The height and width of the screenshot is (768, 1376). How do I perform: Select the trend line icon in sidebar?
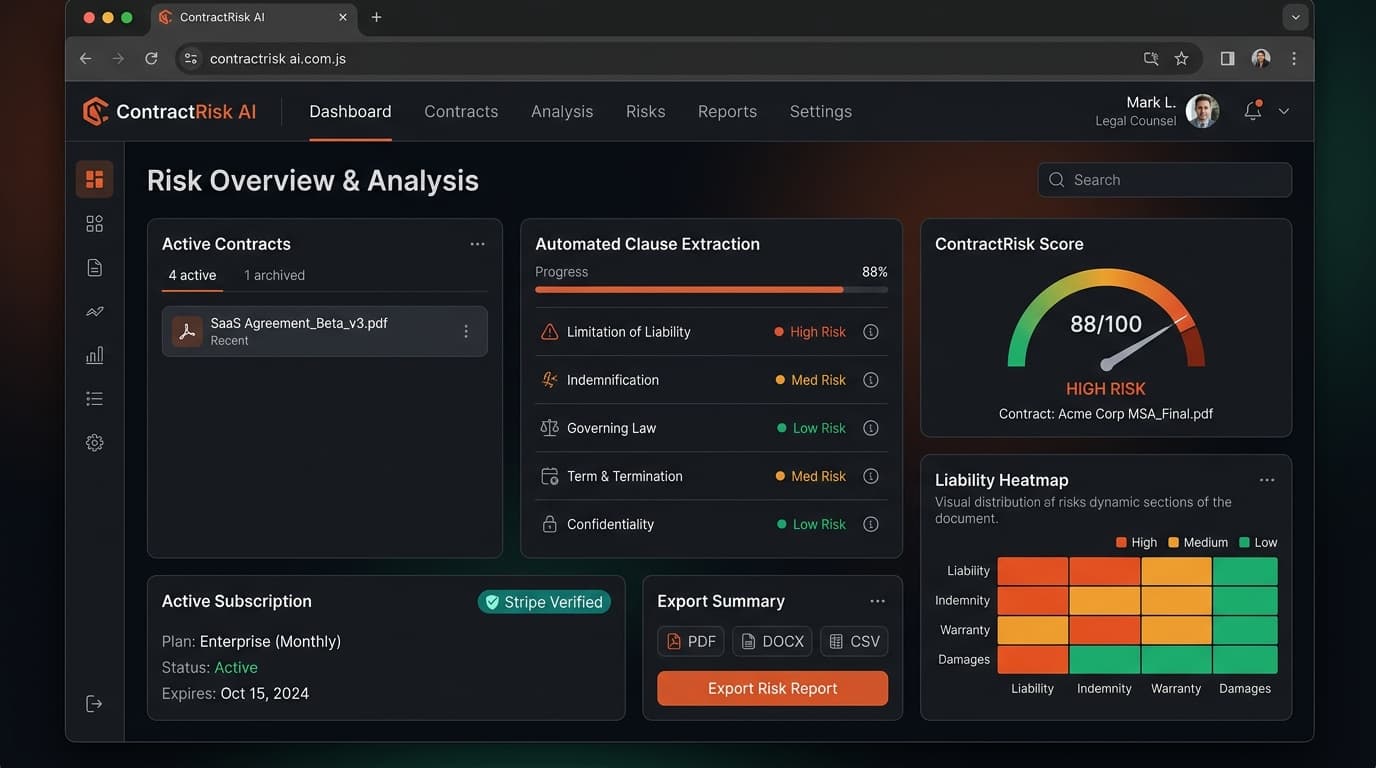94,311
